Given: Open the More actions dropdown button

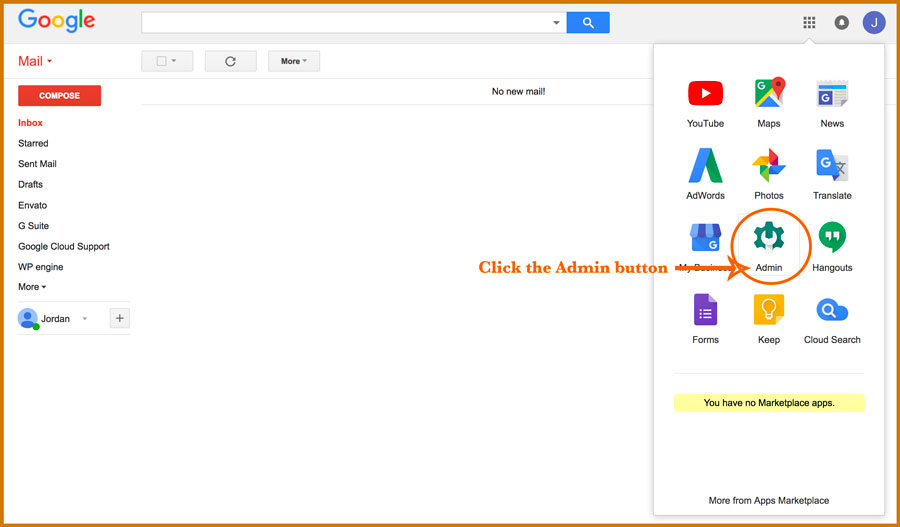Looking at the screenshot, I should 294,61.
